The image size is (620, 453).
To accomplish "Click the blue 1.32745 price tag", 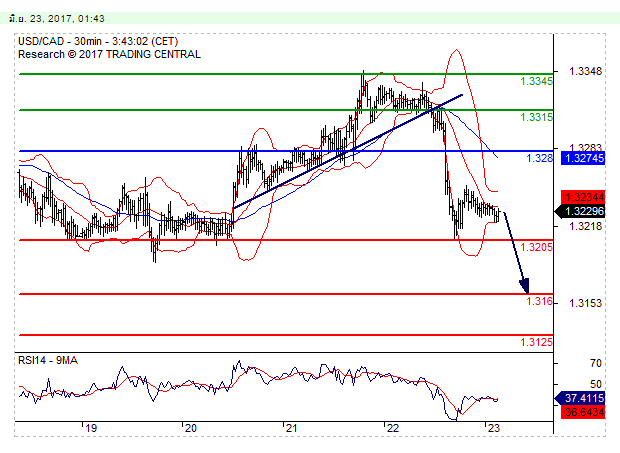I will click(583, 158).
